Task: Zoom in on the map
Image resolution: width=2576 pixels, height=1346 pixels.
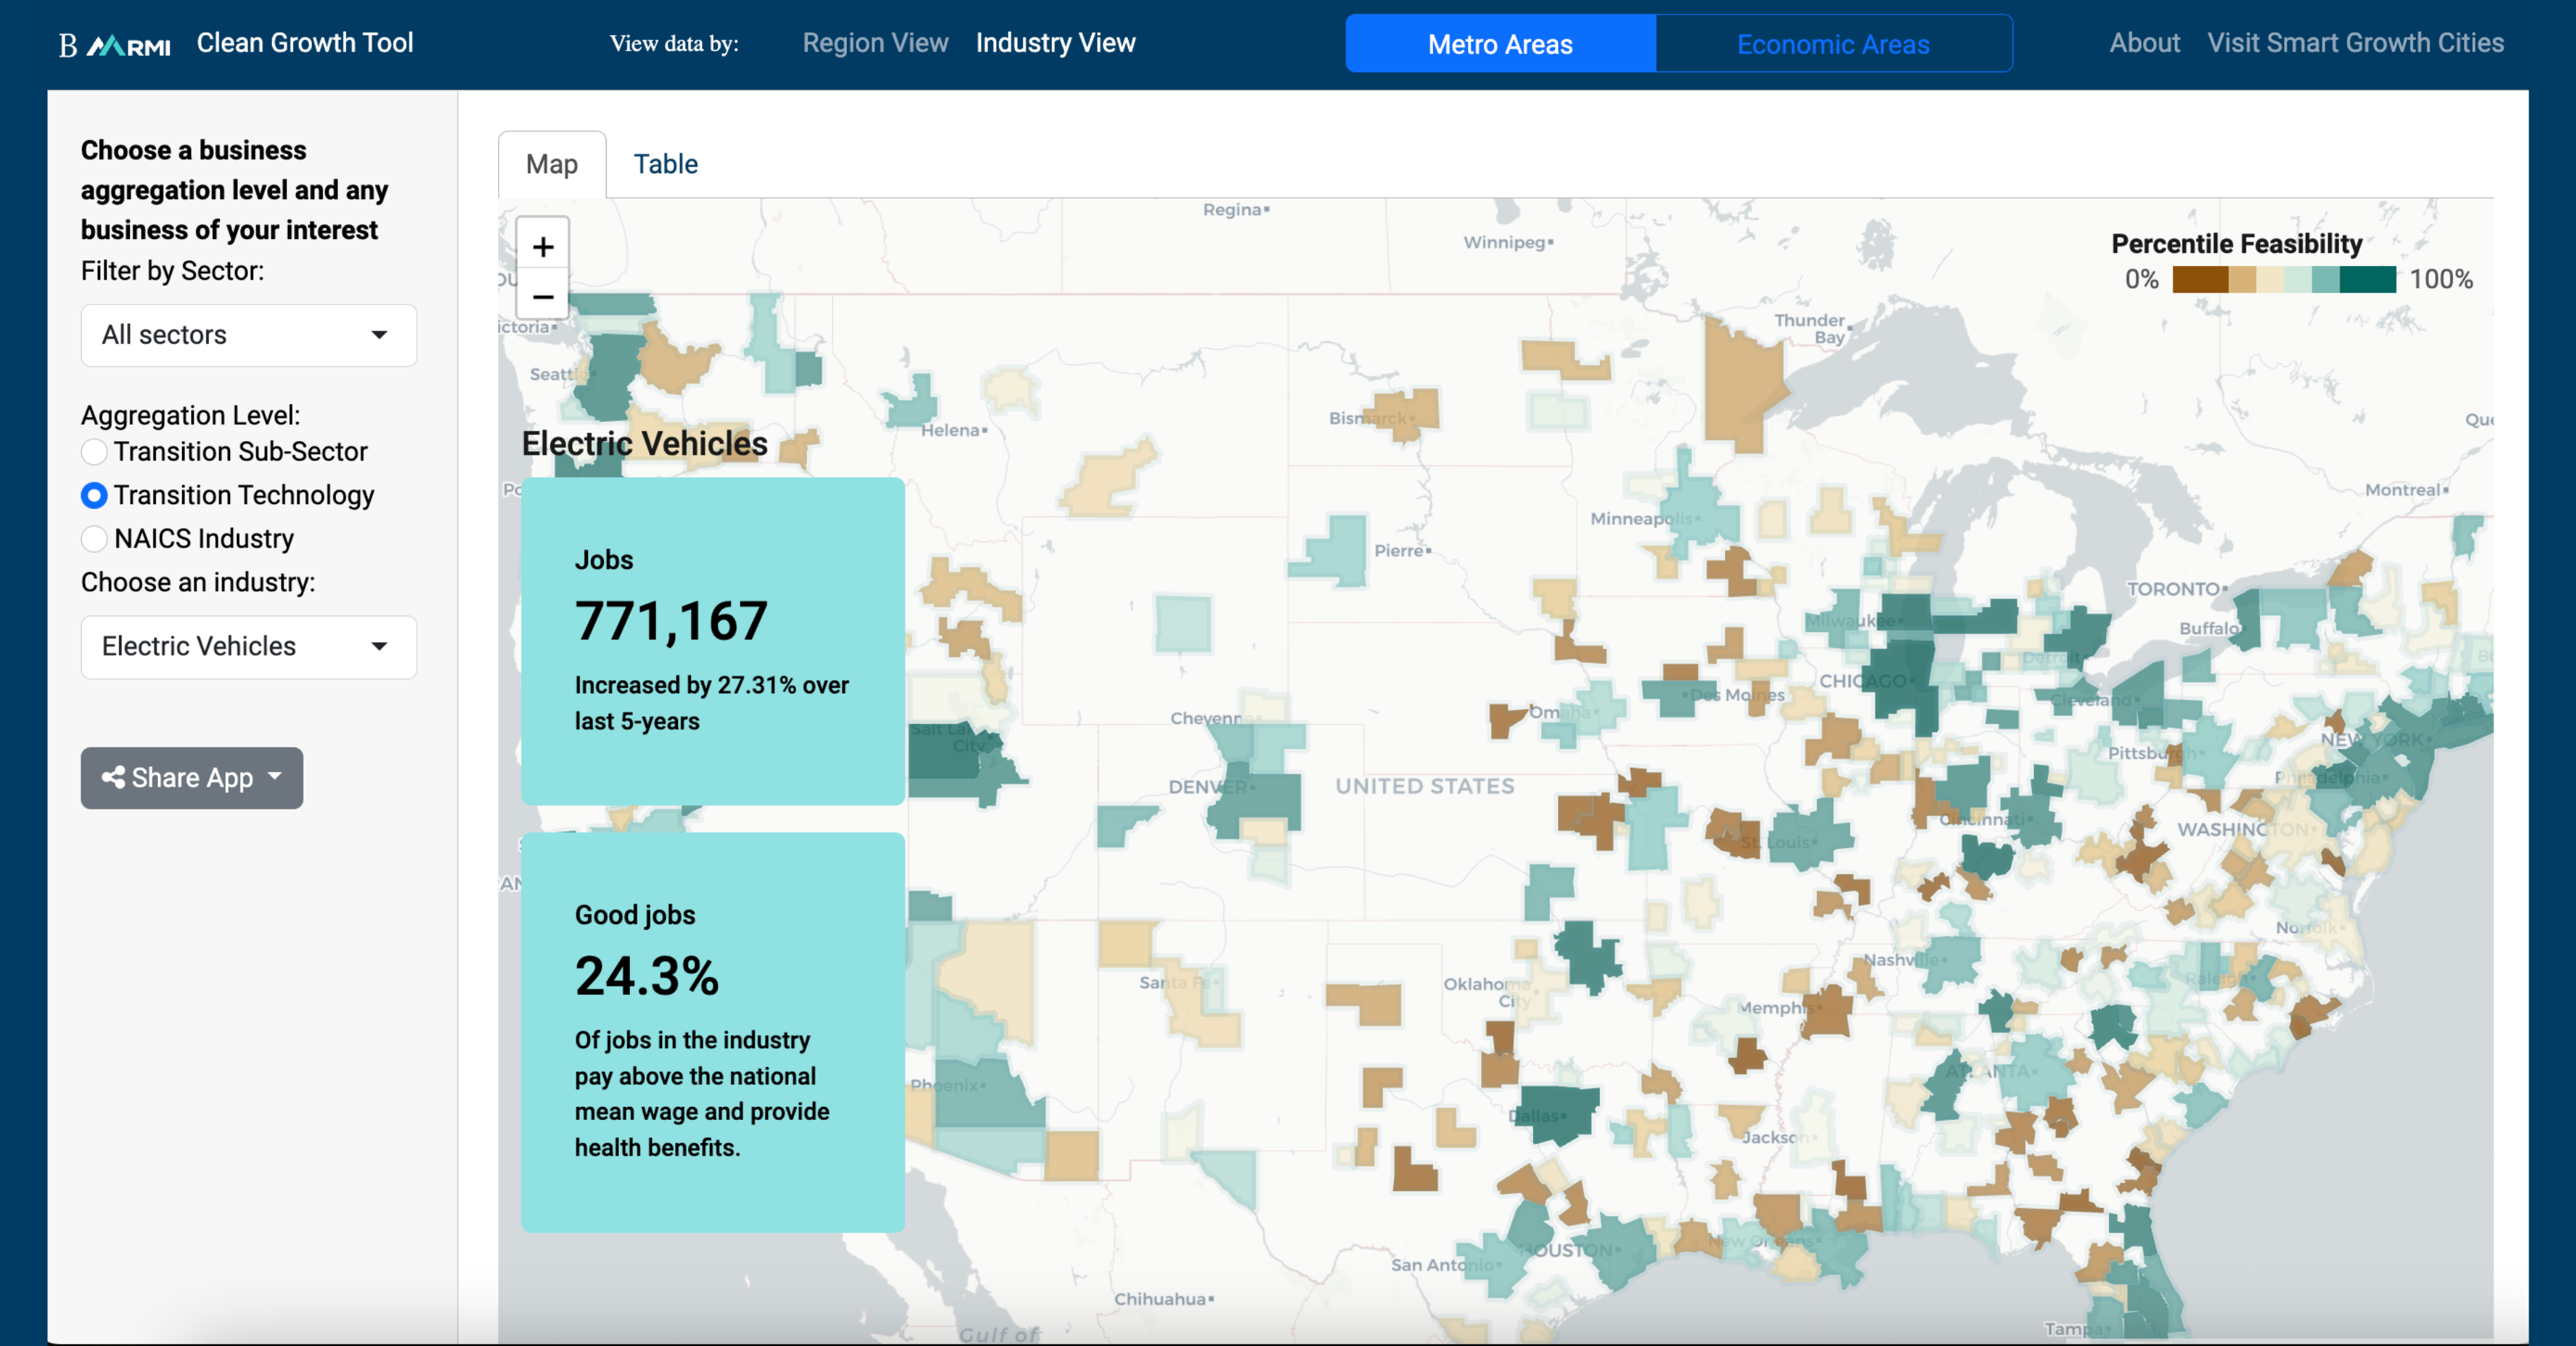Action: pos(542,246)
